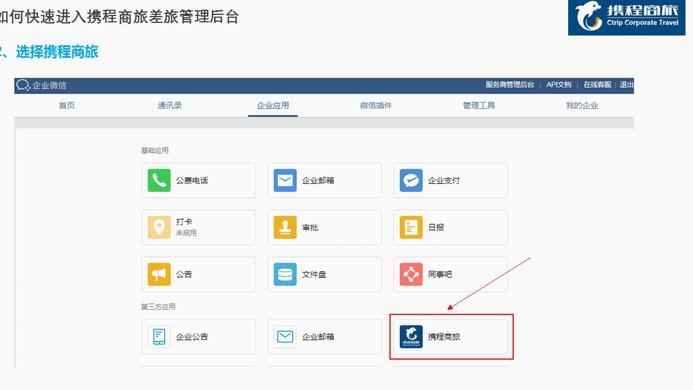The image size is (693, 390).
Task: Open the 服务商管理后台 link
Action: click(510, 84)
